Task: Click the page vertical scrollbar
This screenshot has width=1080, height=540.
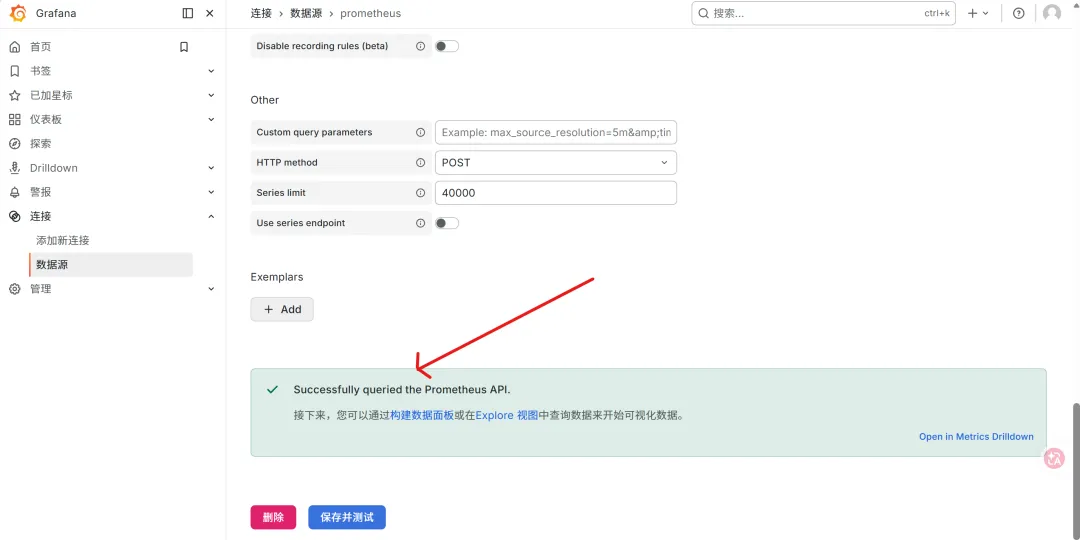Action: (1076, 469)
